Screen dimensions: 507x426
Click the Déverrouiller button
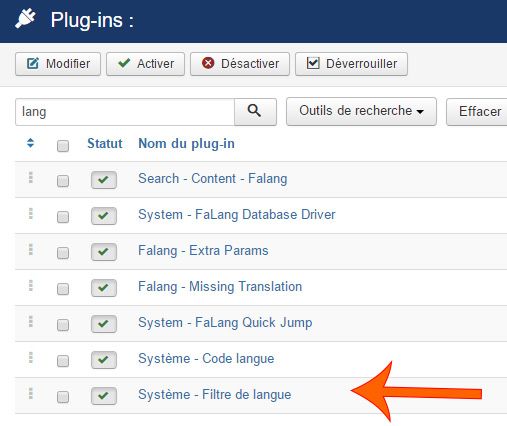pos(351,64)
